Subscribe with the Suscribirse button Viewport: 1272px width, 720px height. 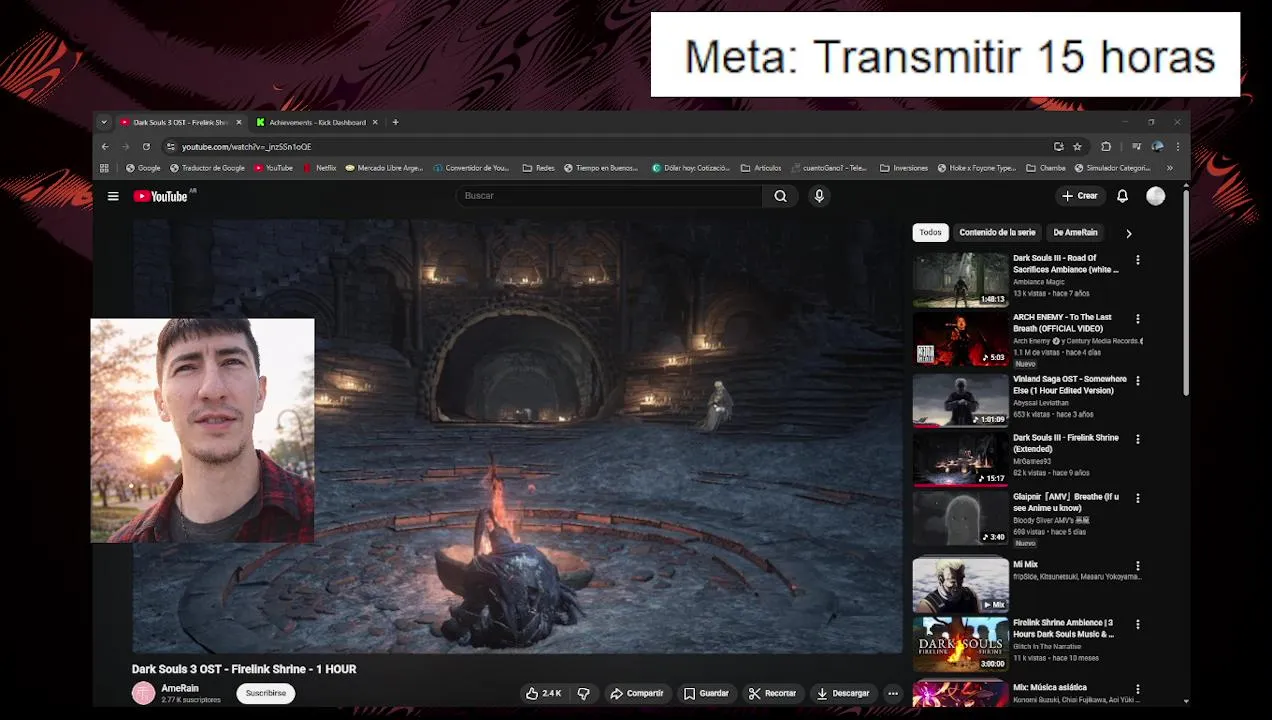point(266,693)
